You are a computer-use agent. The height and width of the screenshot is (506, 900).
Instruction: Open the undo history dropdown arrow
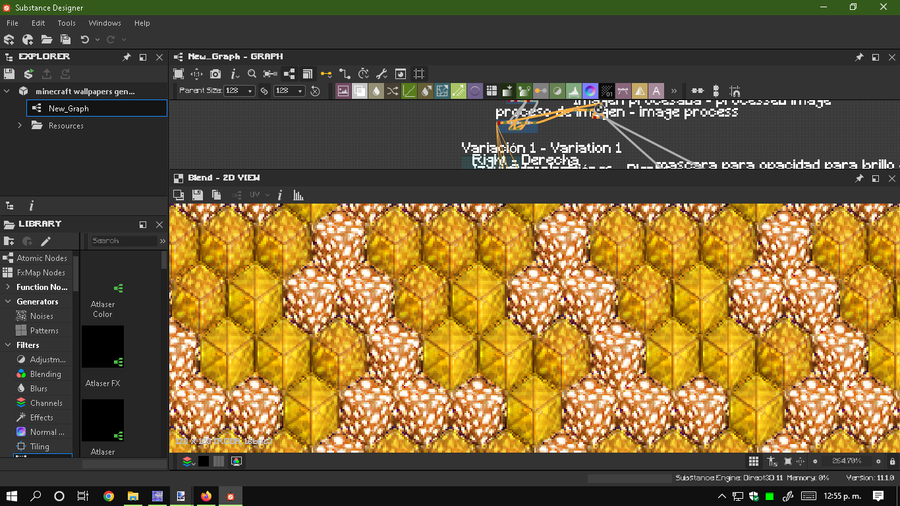(x=97, y=40)
